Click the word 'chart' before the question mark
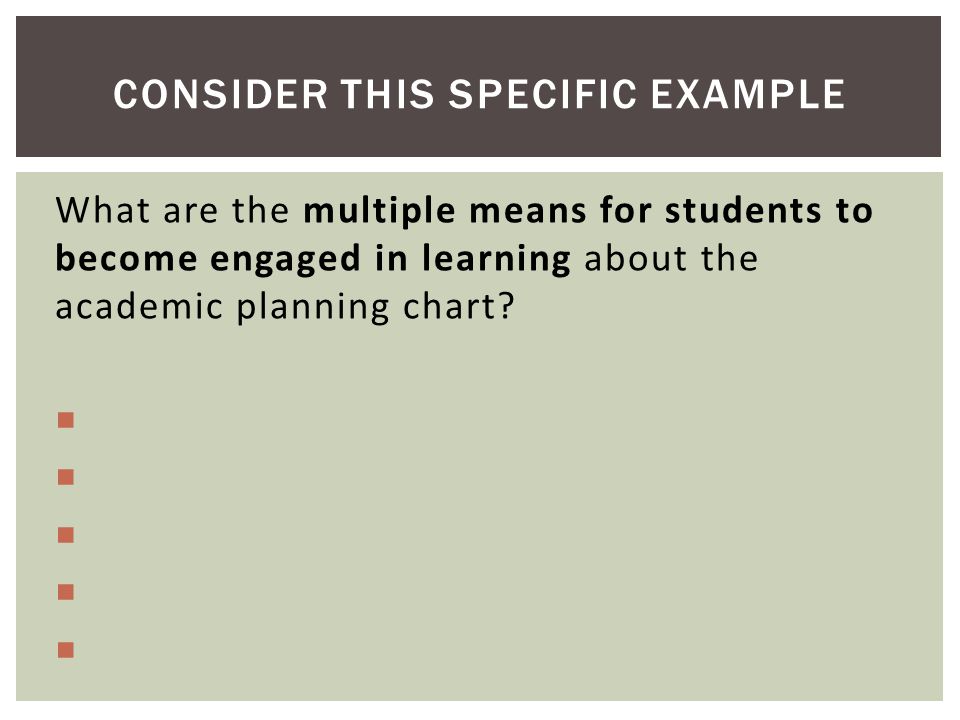This screenshot has width=960, height=720. tap(451, 306)
